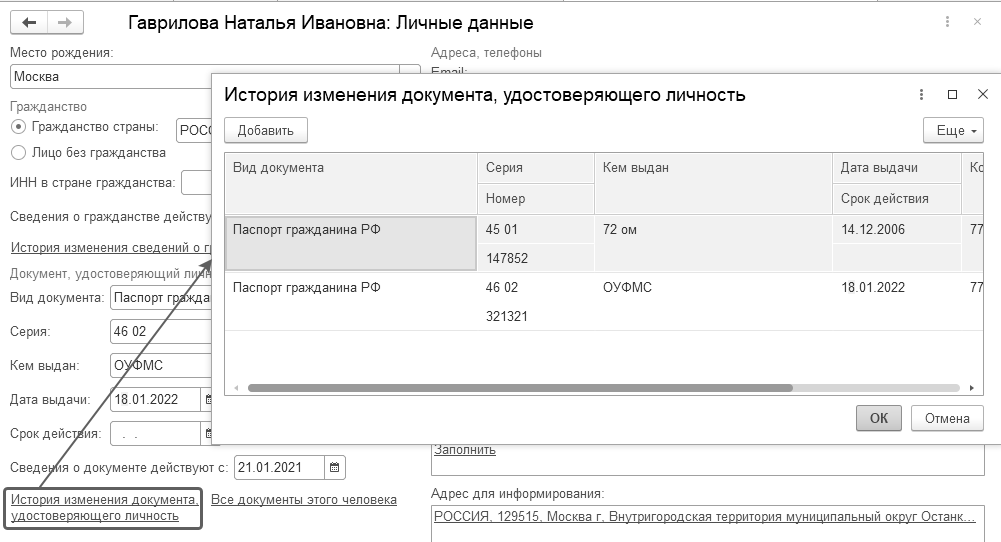Open the dialog's three-dot options menu
Image resolution: width=1001 pixels, height=542 pixels.
click(x=921, y=95)
